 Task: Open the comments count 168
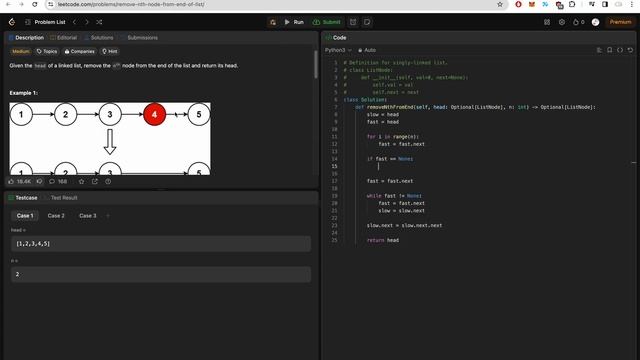point(58,181)
